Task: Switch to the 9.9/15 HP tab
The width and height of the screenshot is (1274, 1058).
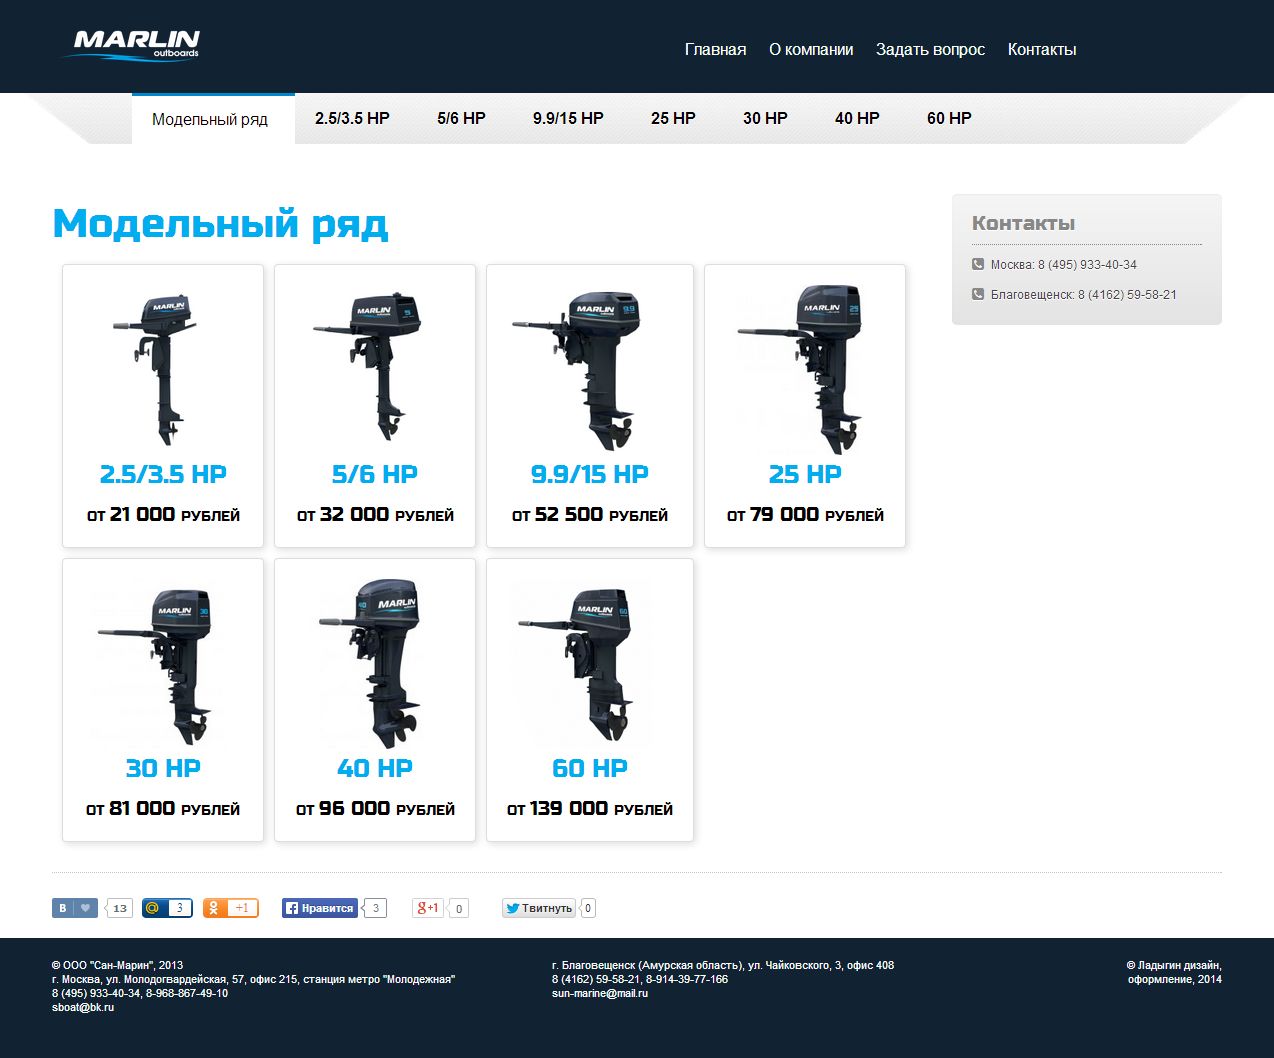Action: coord(567,117)
